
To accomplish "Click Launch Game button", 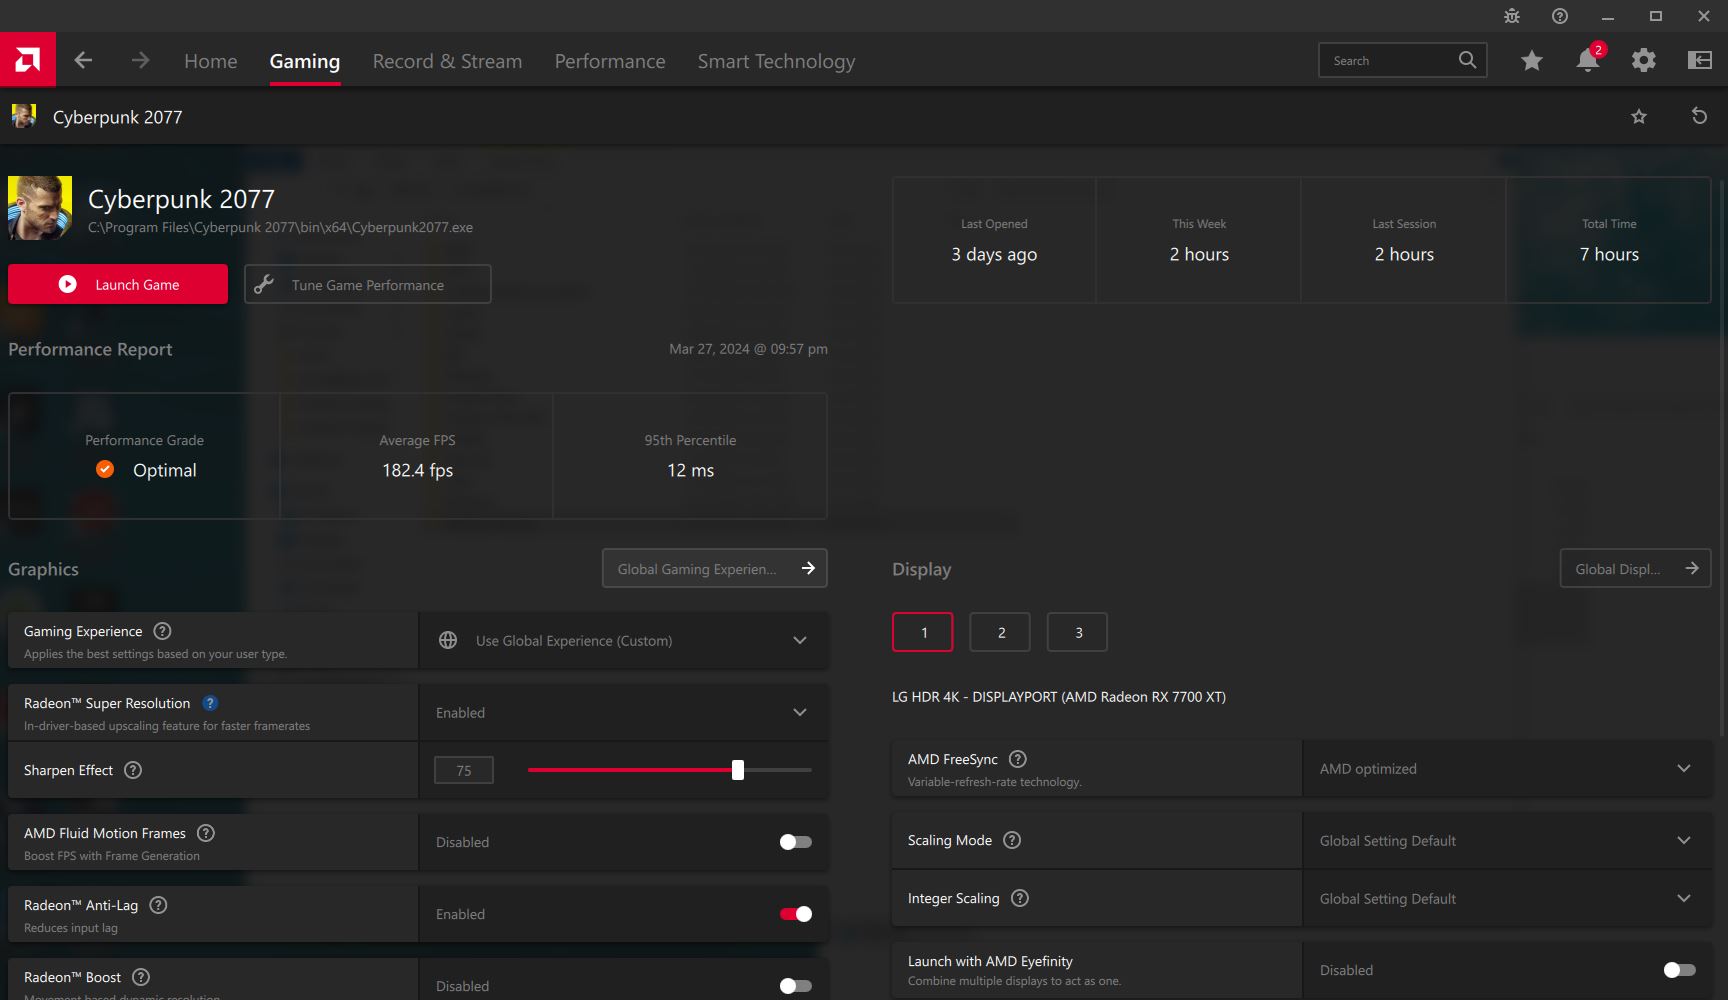I will tap(118, 284).
